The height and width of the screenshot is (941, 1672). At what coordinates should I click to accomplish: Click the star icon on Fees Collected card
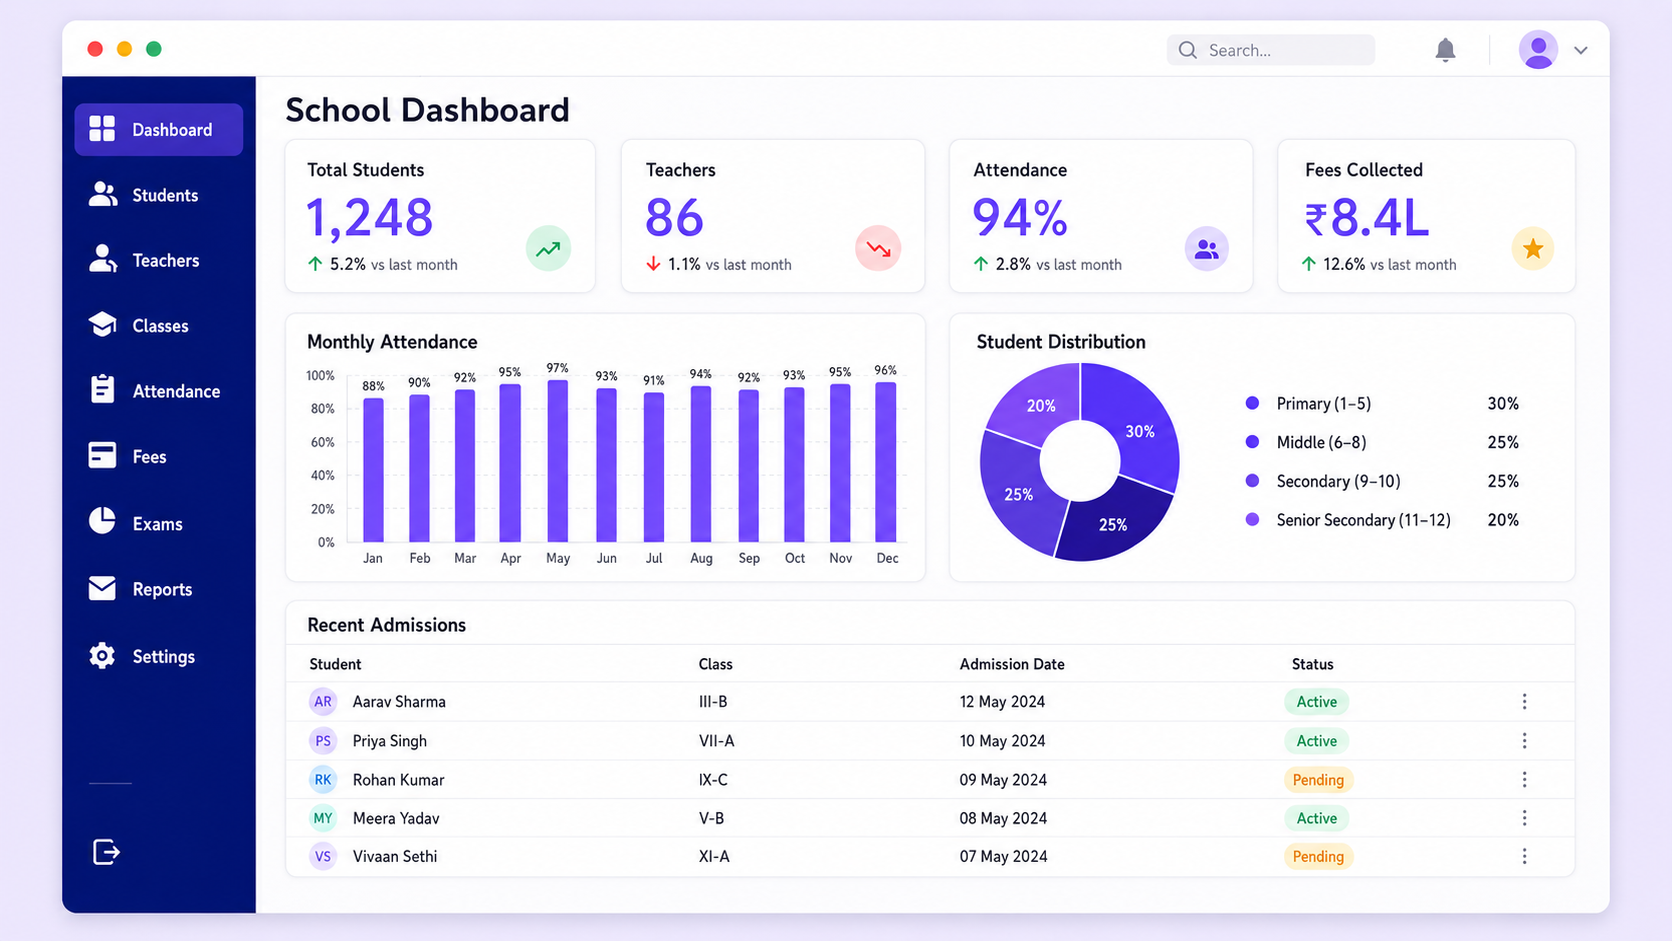(x=1533, y=249)
